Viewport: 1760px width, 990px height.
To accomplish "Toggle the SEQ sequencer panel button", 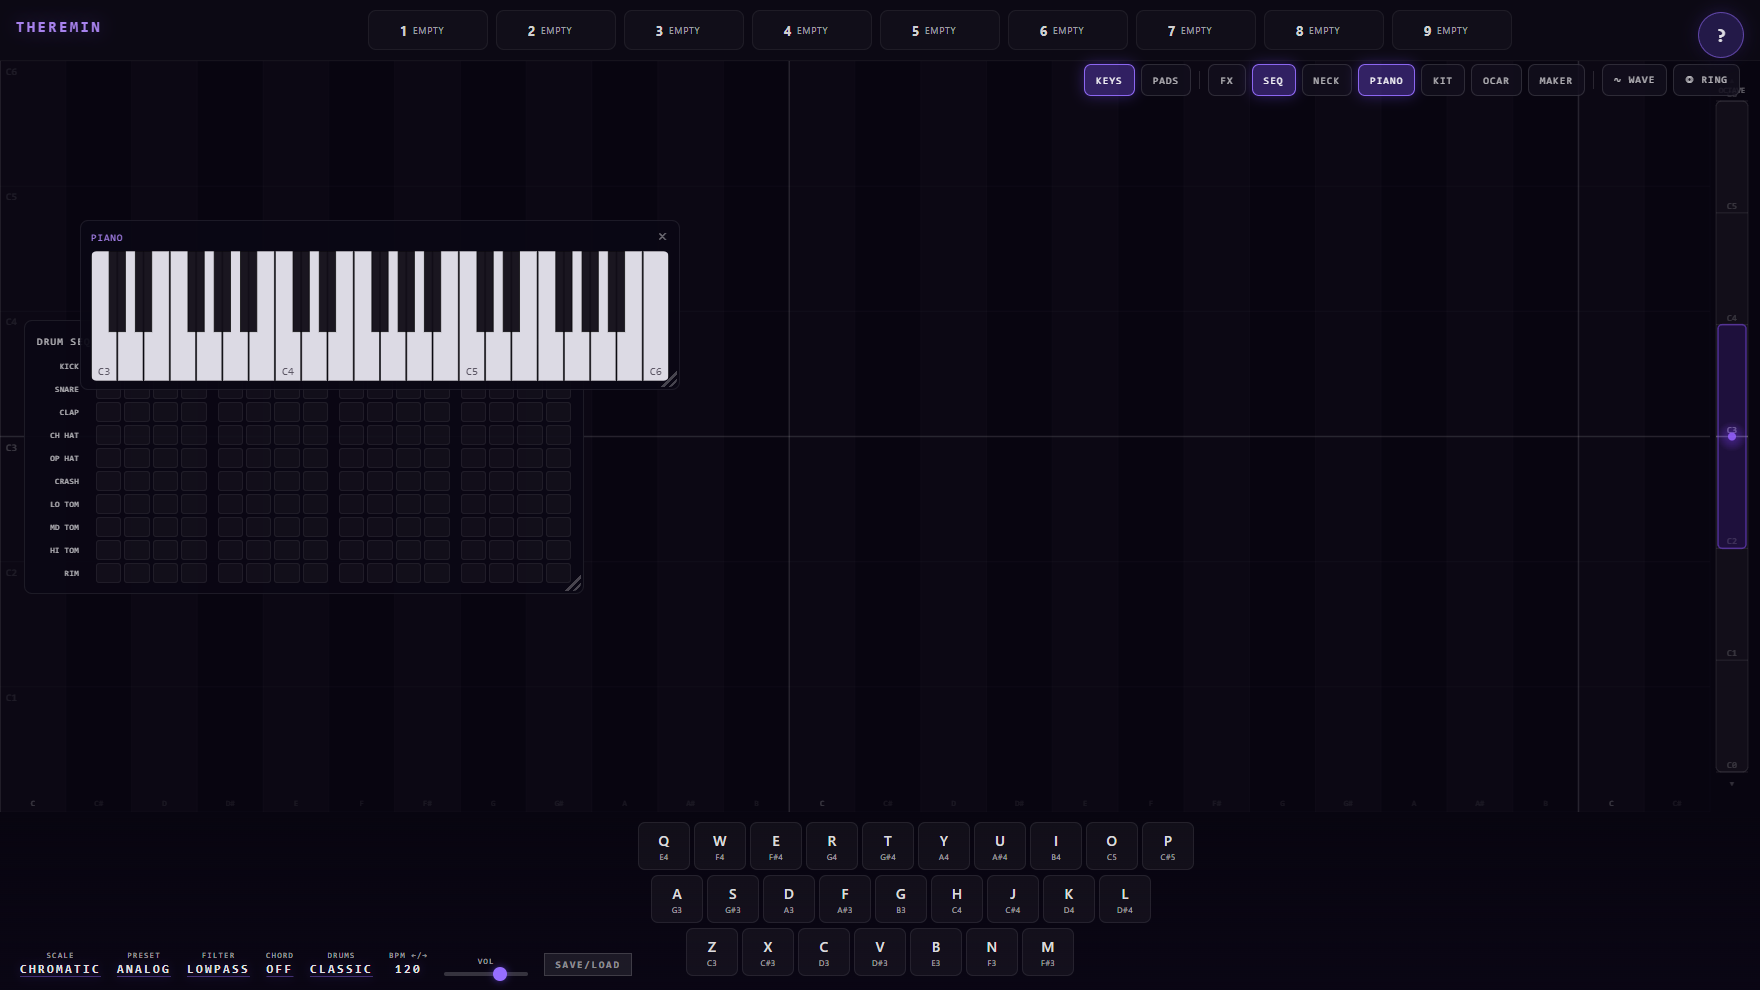I will tap(1273, 80).
